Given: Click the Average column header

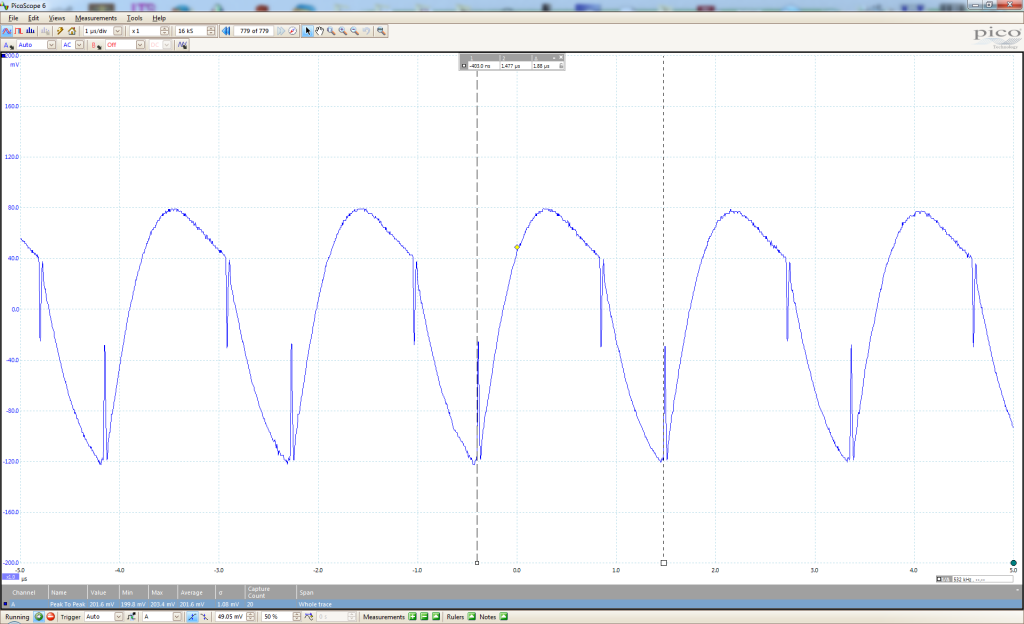Looking at the screenshot, I should pos(191,593).
